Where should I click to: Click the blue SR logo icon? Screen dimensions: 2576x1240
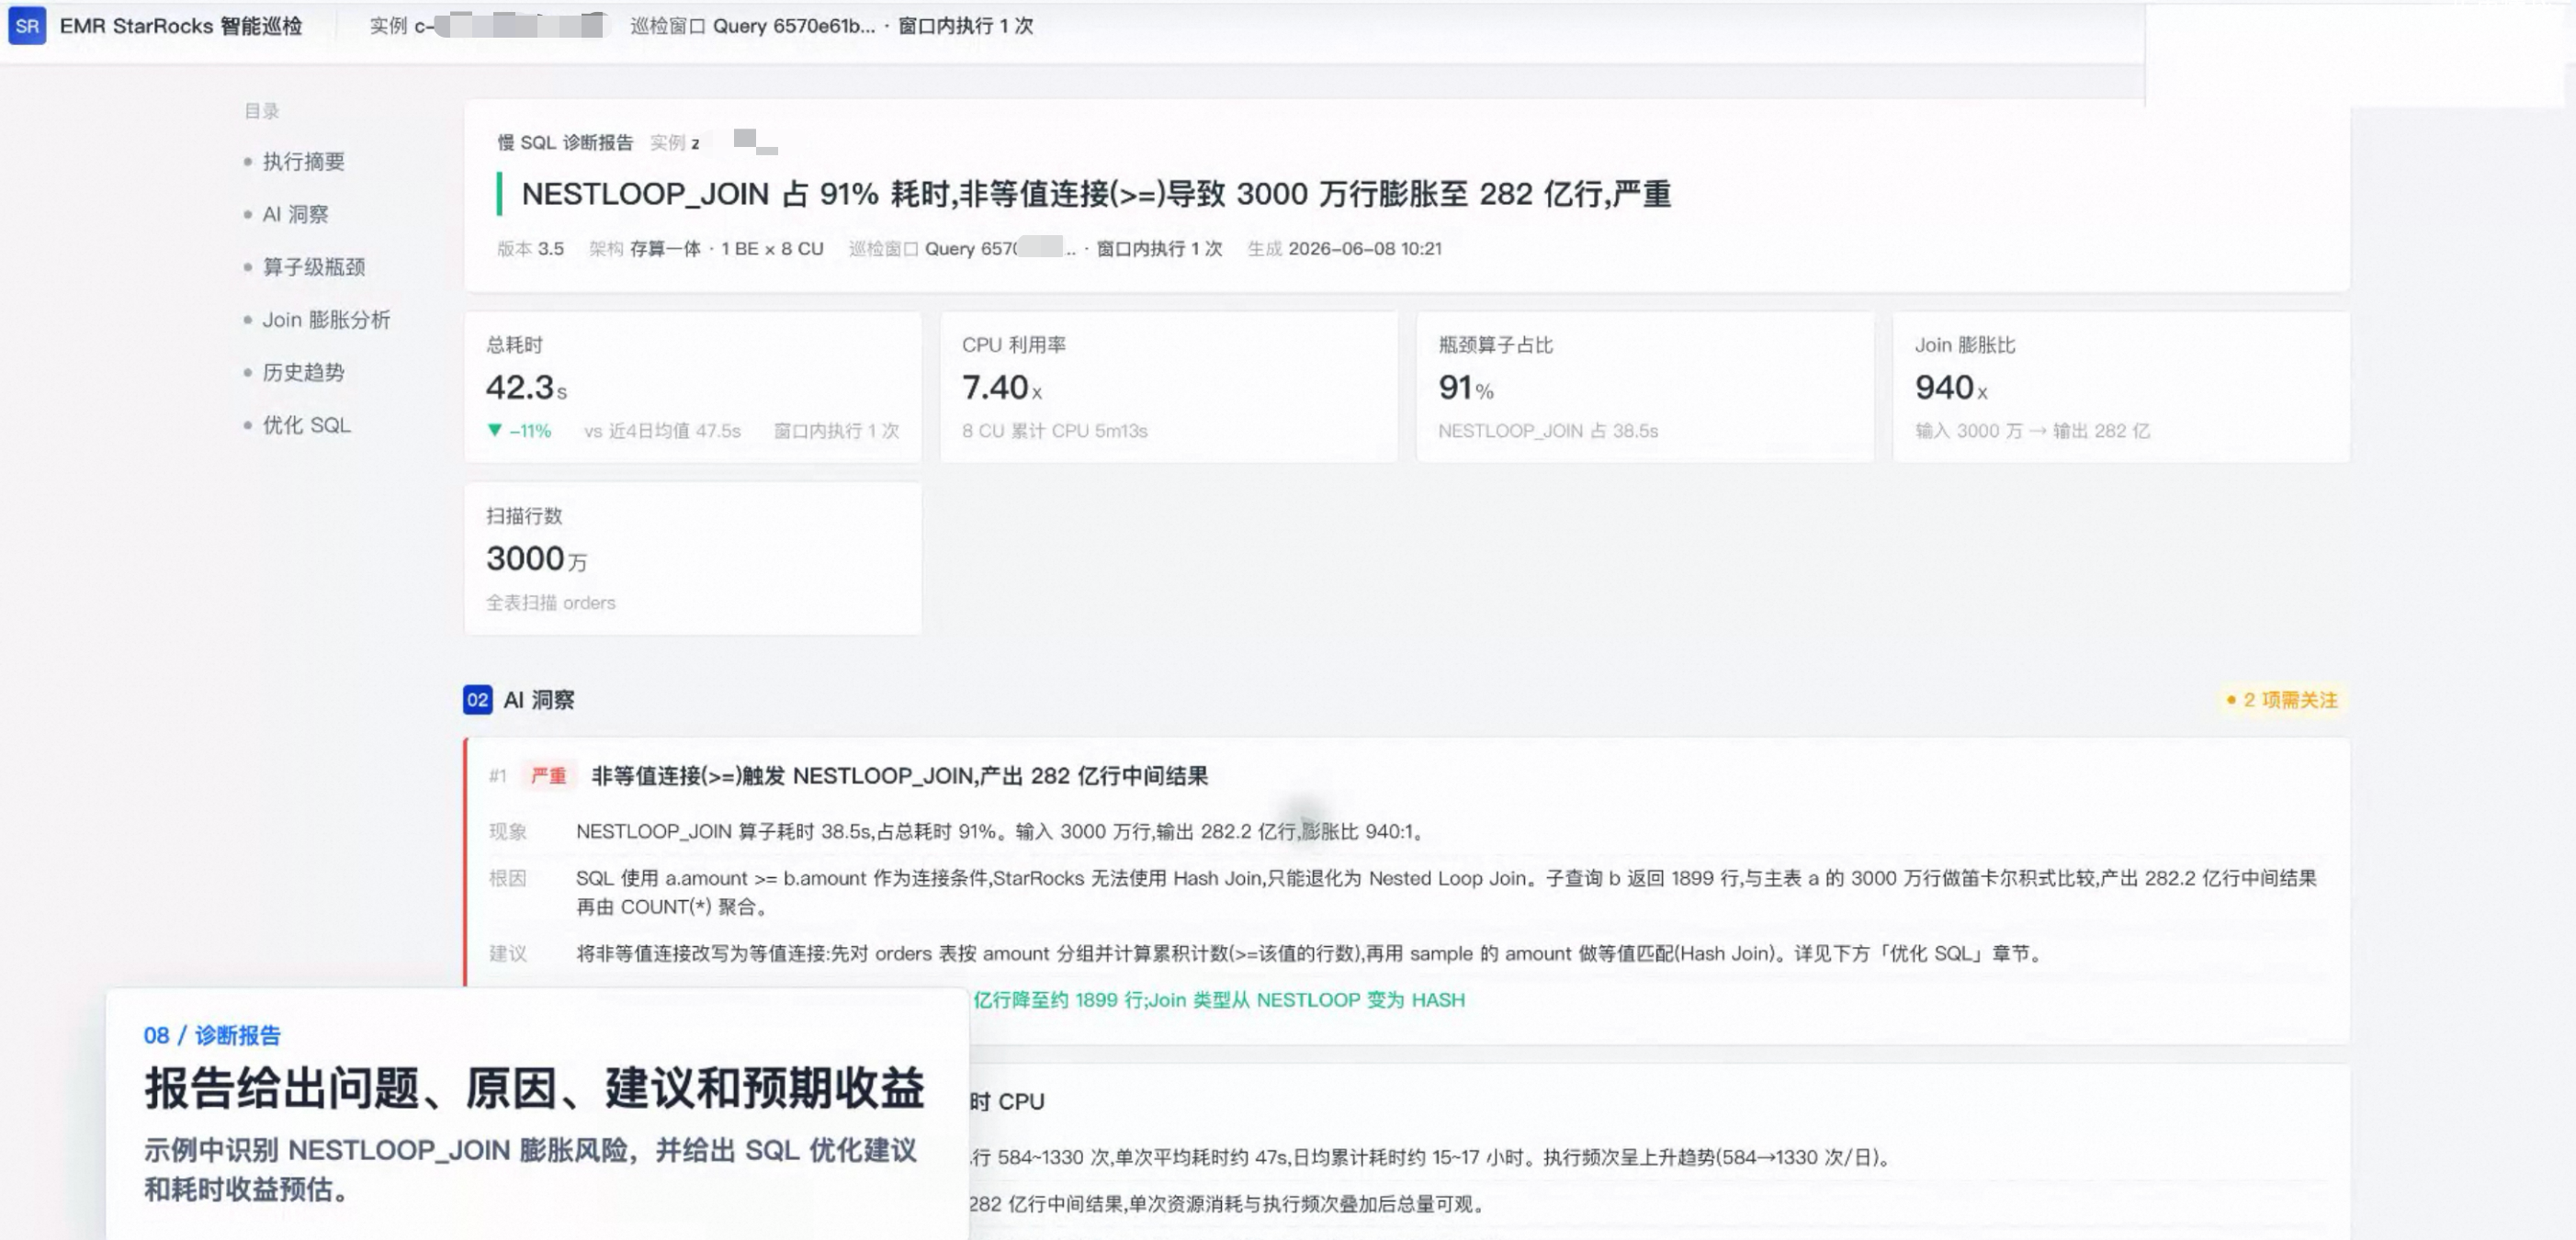tap(27, 26)
